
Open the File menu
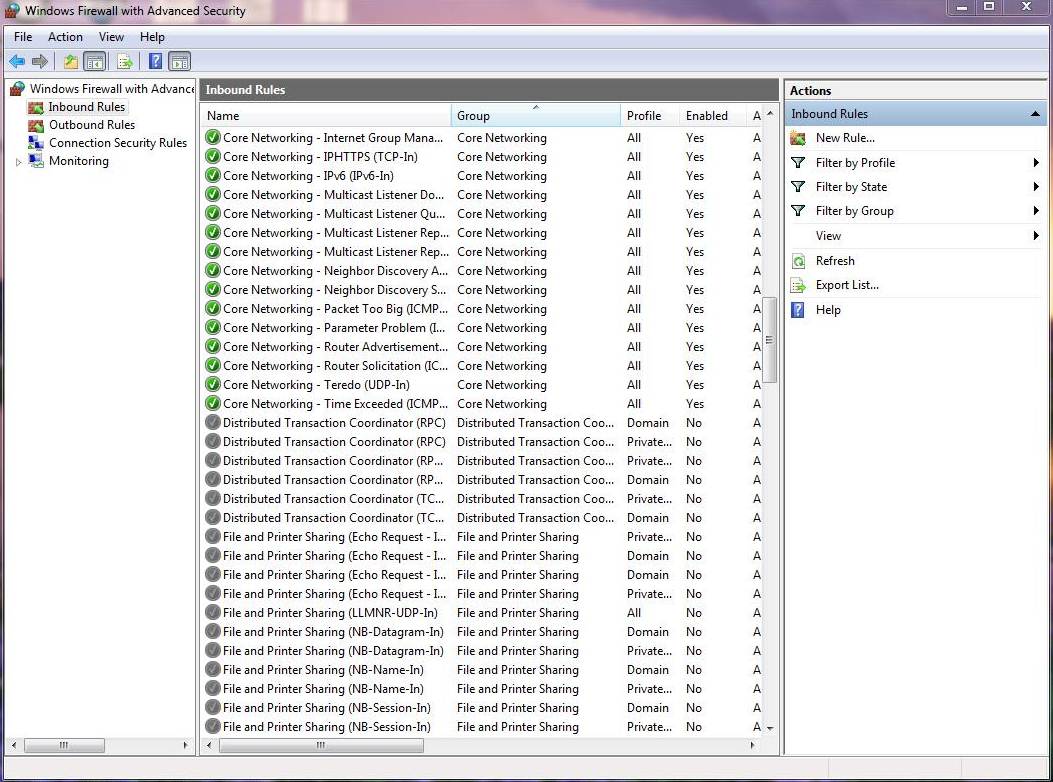point(23,37)
